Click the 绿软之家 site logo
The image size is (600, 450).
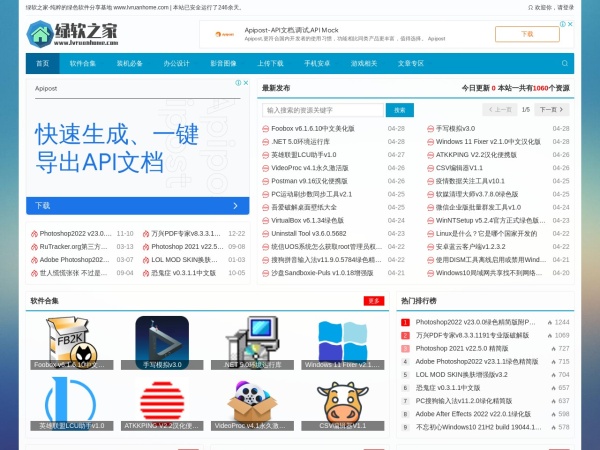coord(72,34)
